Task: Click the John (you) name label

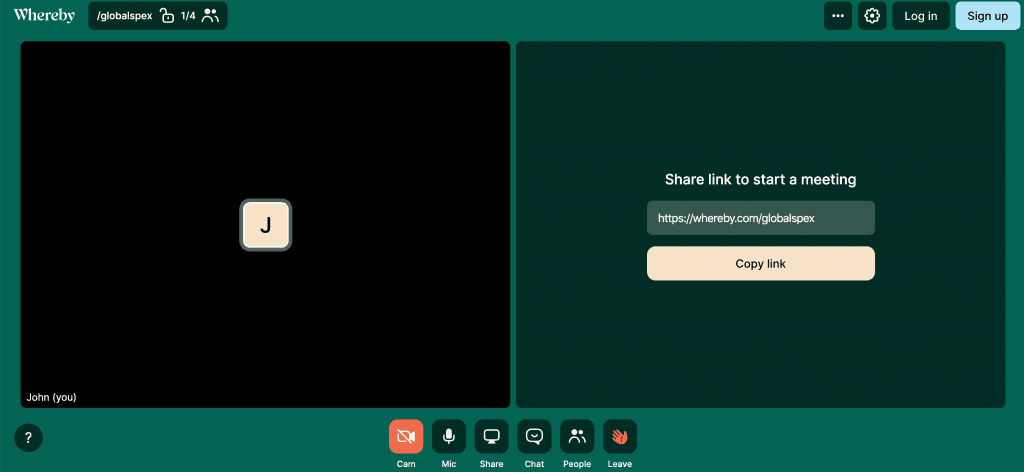Action: (x=52, y=397)
